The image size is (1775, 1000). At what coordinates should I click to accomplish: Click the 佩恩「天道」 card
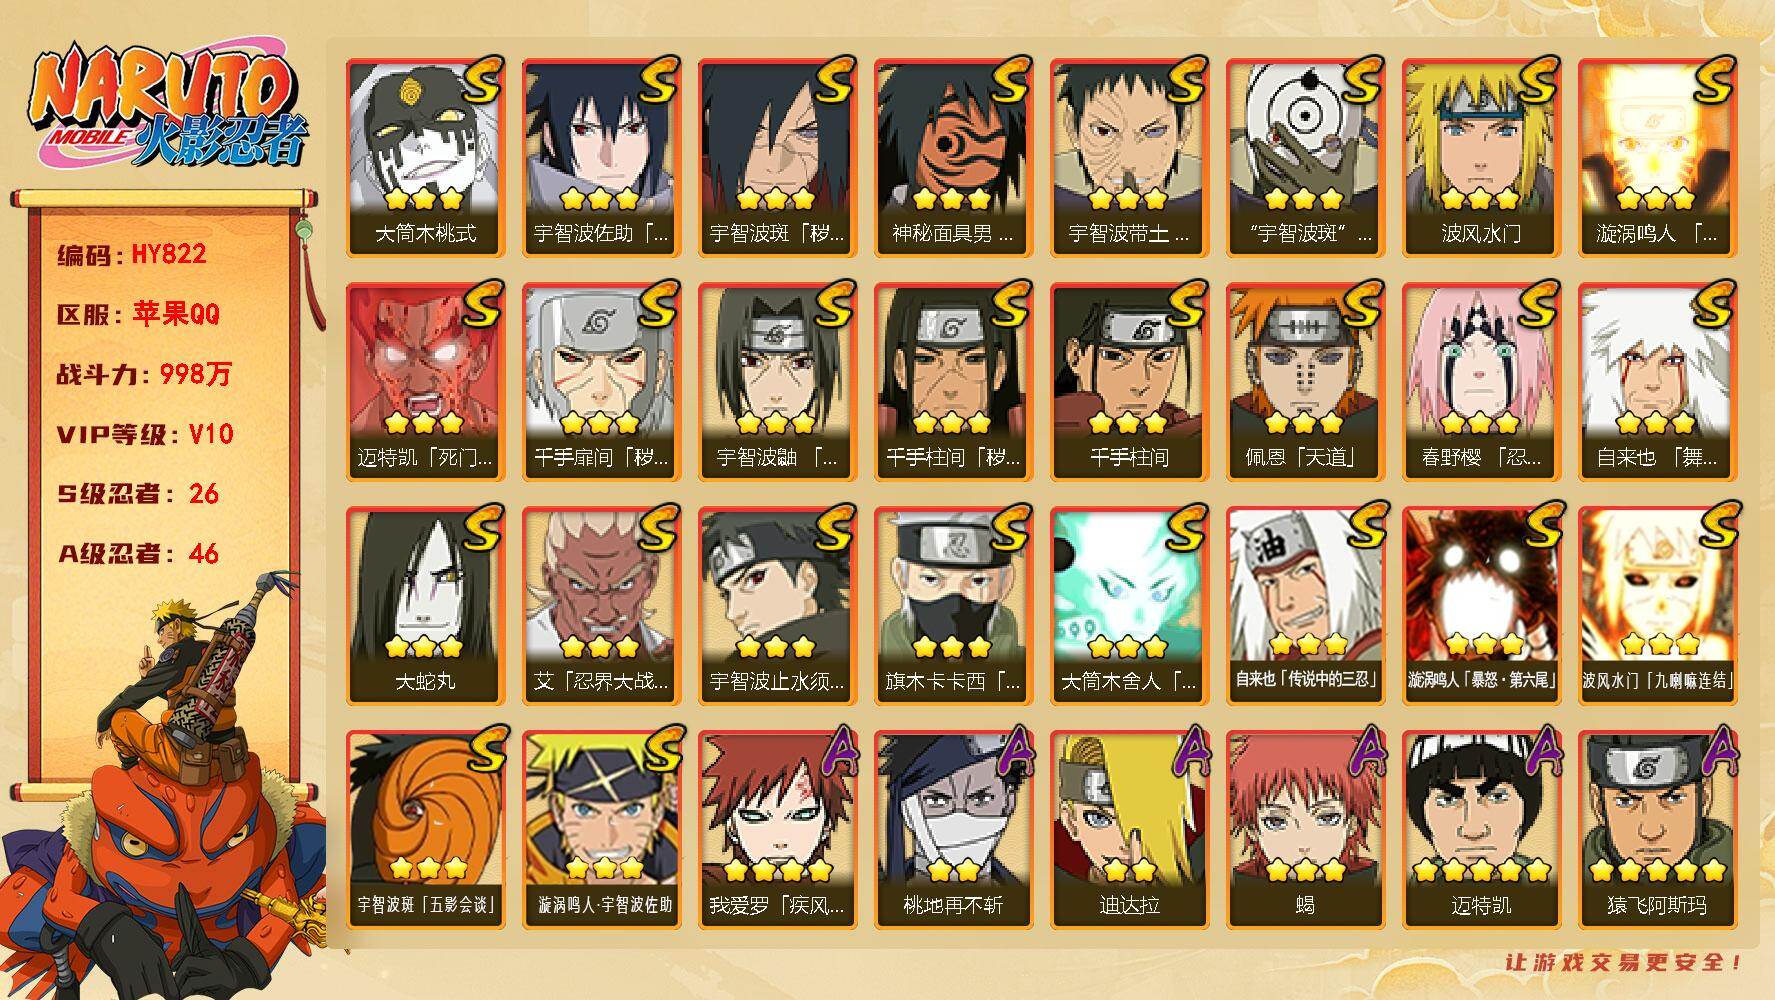click(1305, 381)
